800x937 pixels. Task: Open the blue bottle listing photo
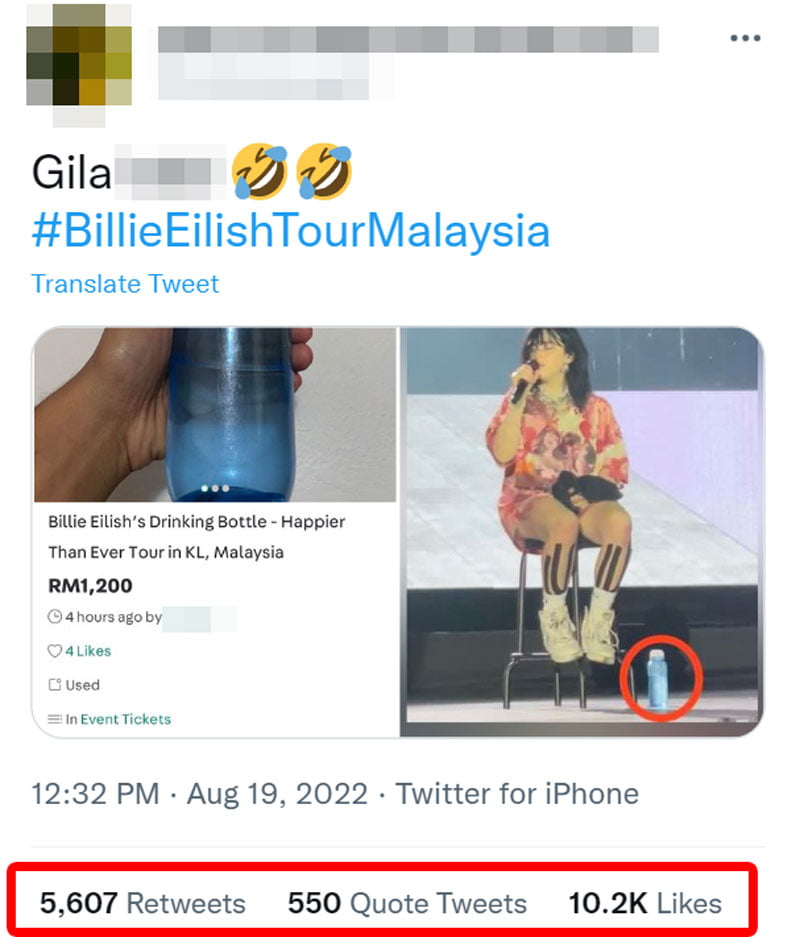click(x=215, y=415)
